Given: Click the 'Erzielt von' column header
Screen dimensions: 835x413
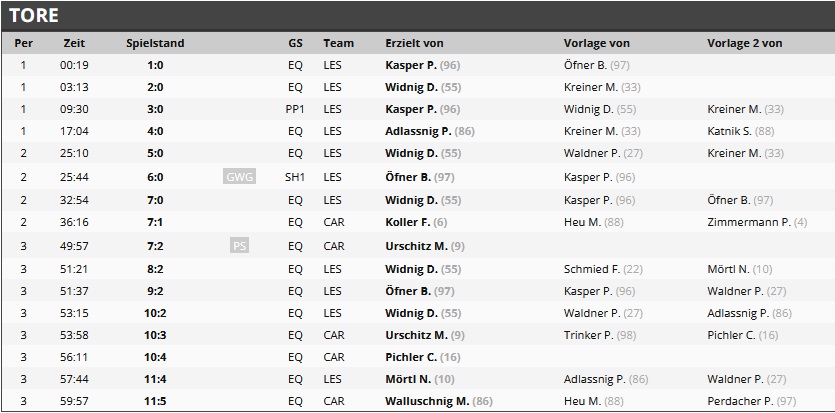Looking at the screenshot, I should pos(414,43).
